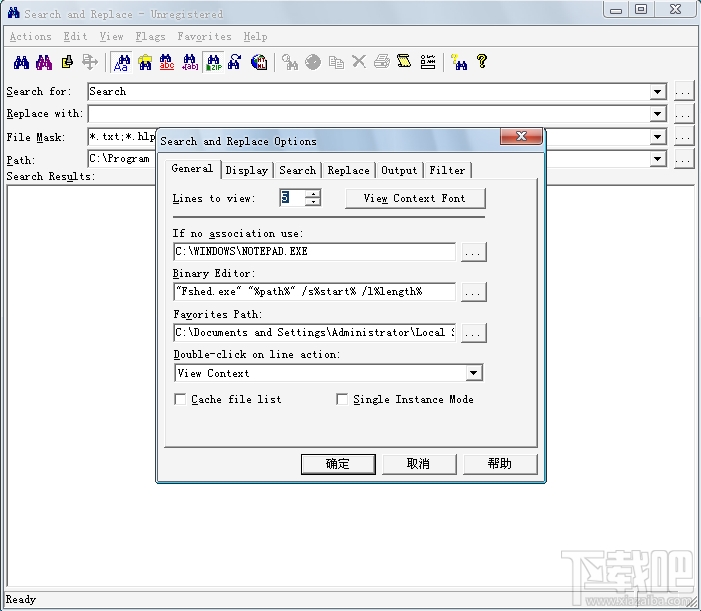Click the binoculars with question mark icon
This screenshot has height=611, width=701.
coord(459,62)
